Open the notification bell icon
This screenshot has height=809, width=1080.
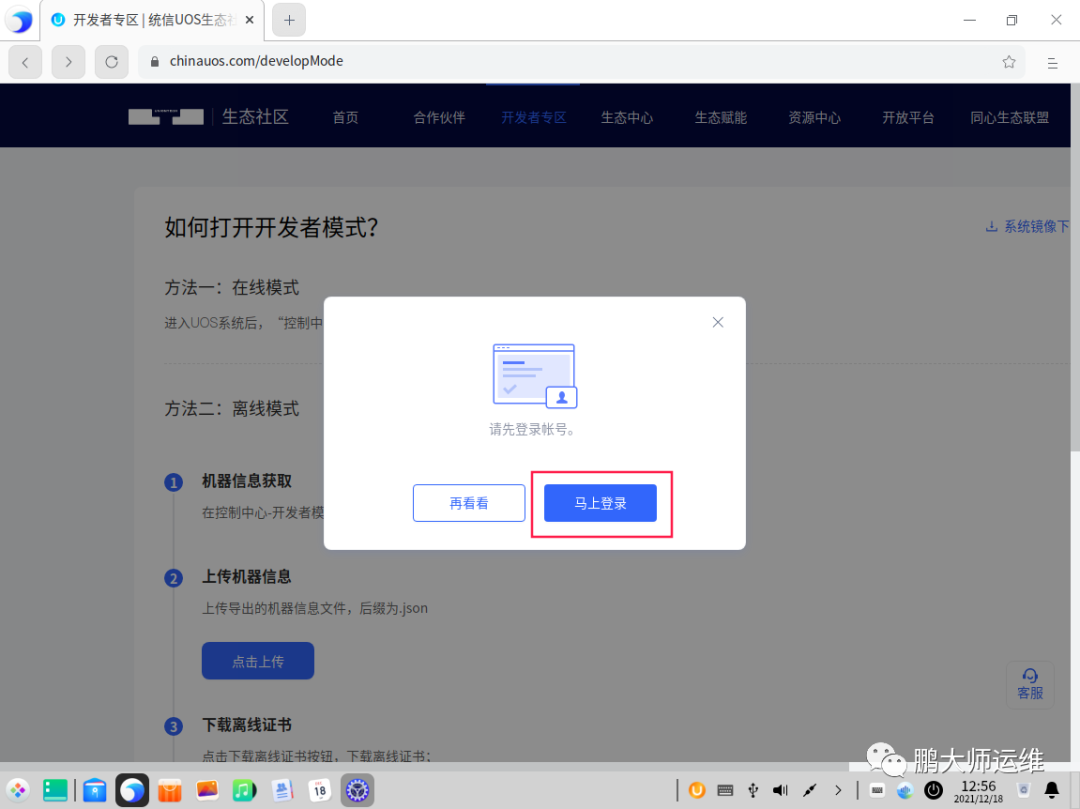coord(1052,790)
